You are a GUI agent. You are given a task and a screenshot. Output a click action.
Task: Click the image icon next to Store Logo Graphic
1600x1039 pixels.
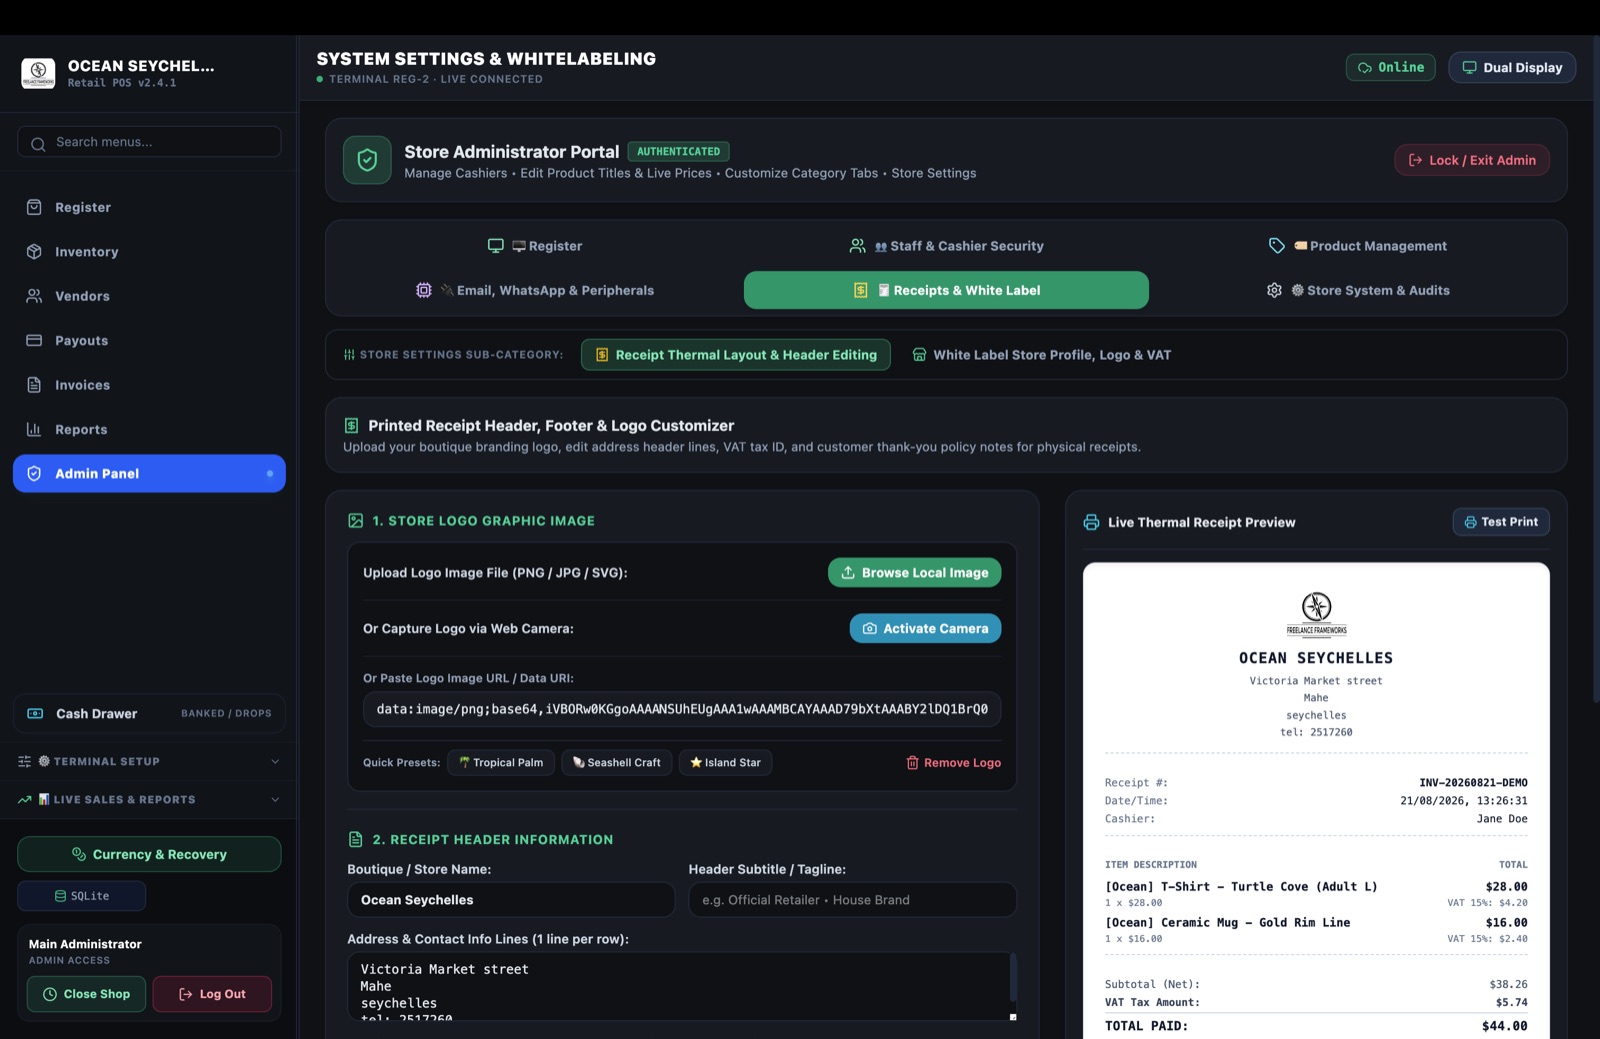click(x=355, y=521)
